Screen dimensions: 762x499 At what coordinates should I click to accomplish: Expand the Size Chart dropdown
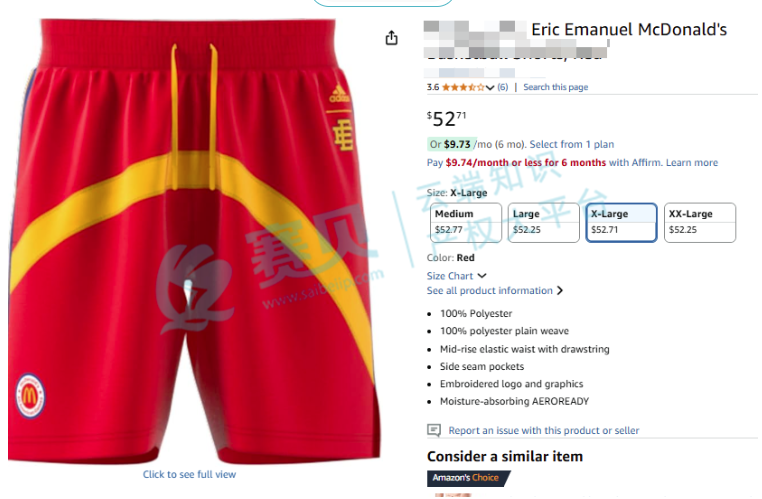pyautogui.click(x=456, y=276)
